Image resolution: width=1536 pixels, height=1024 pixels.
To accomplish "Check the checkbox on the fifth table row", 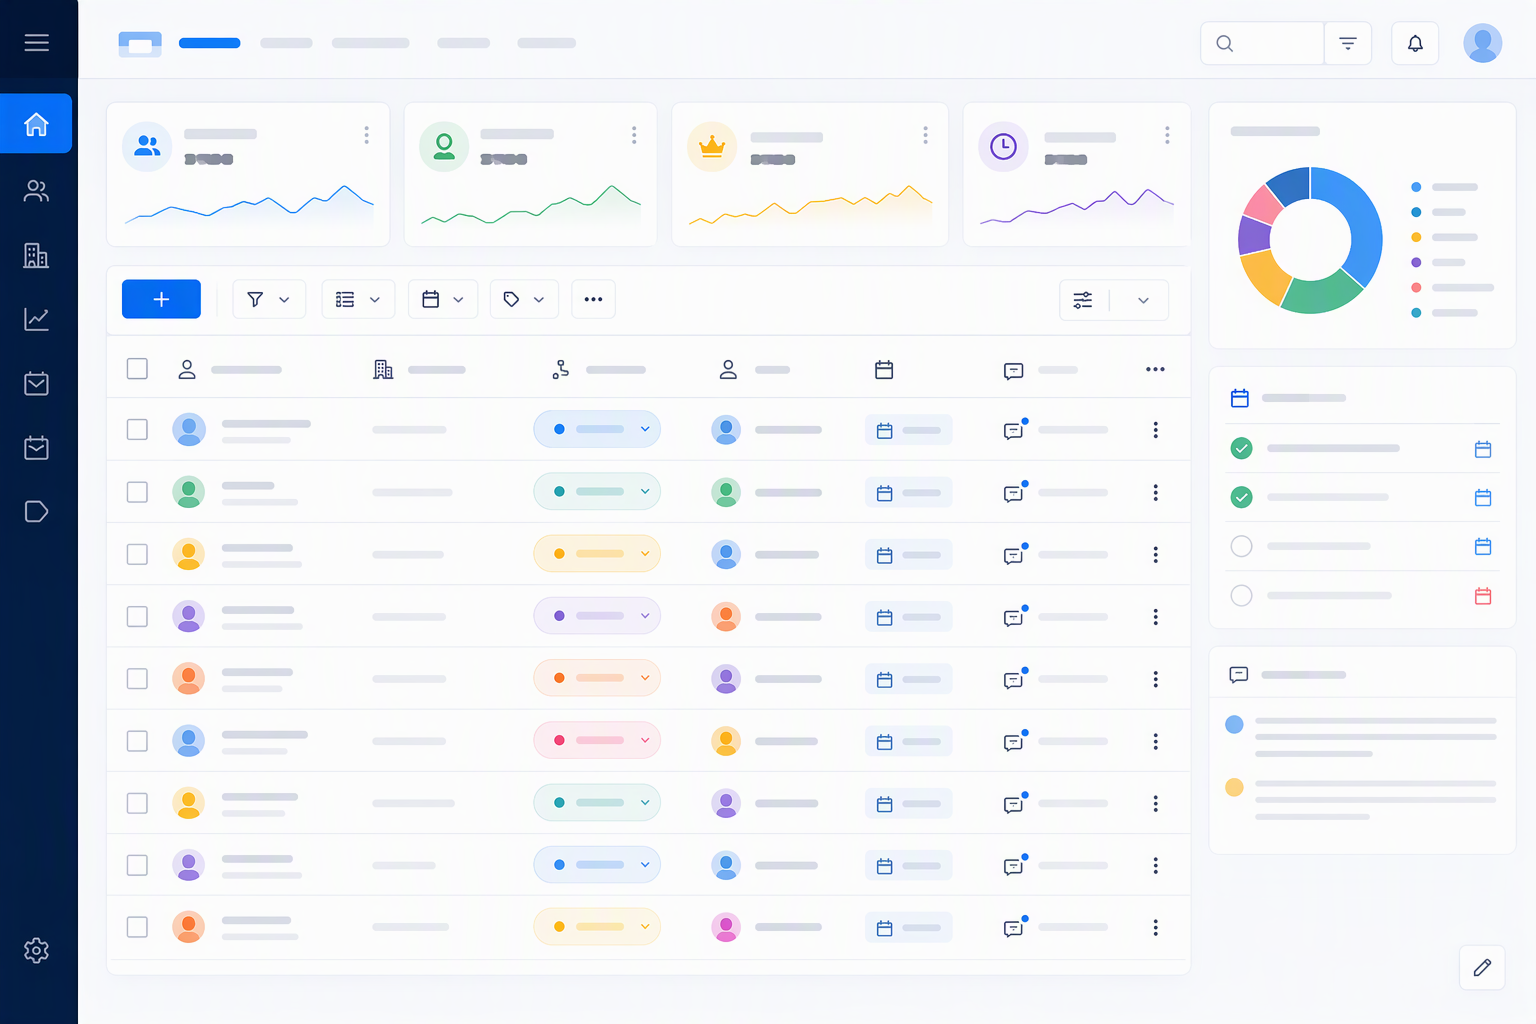I will pyautogui.click(x=138, y=679).
